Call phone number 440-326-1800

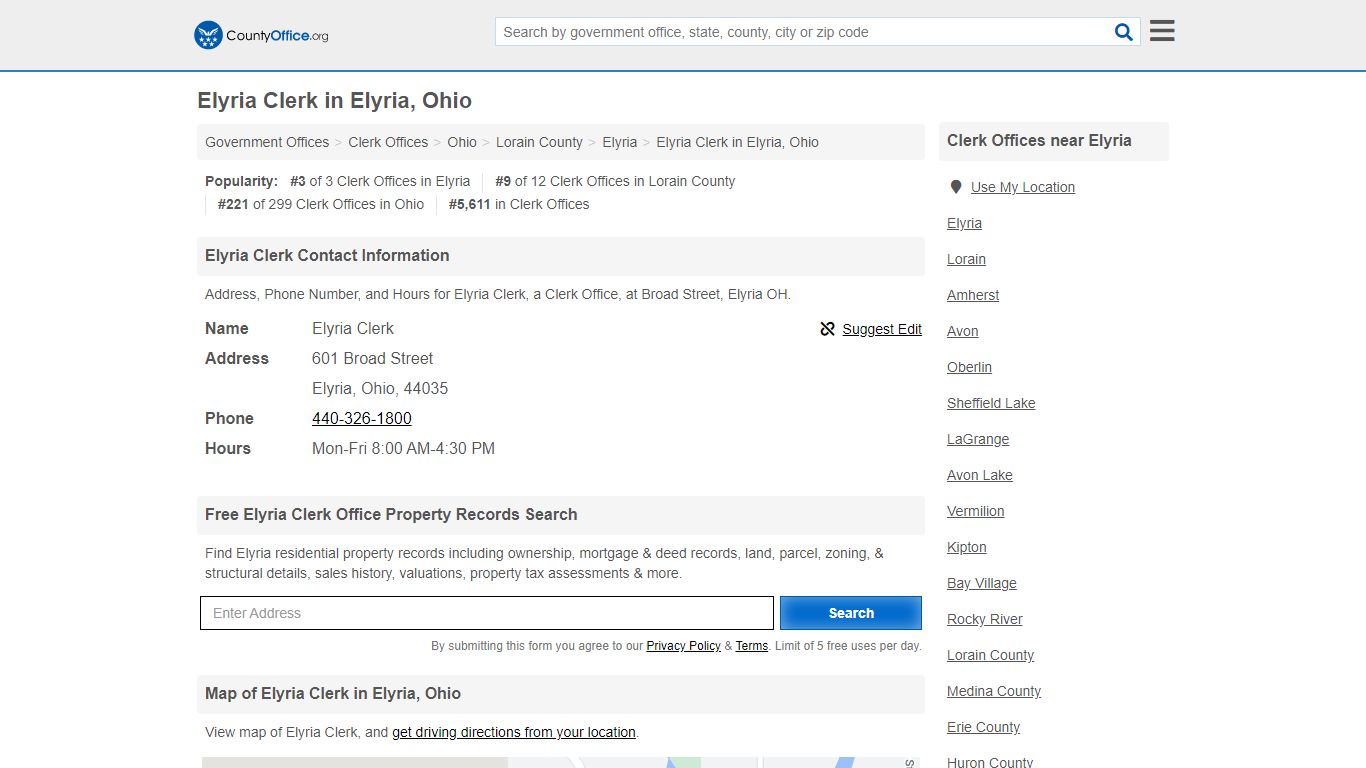[x=362, y=418]
